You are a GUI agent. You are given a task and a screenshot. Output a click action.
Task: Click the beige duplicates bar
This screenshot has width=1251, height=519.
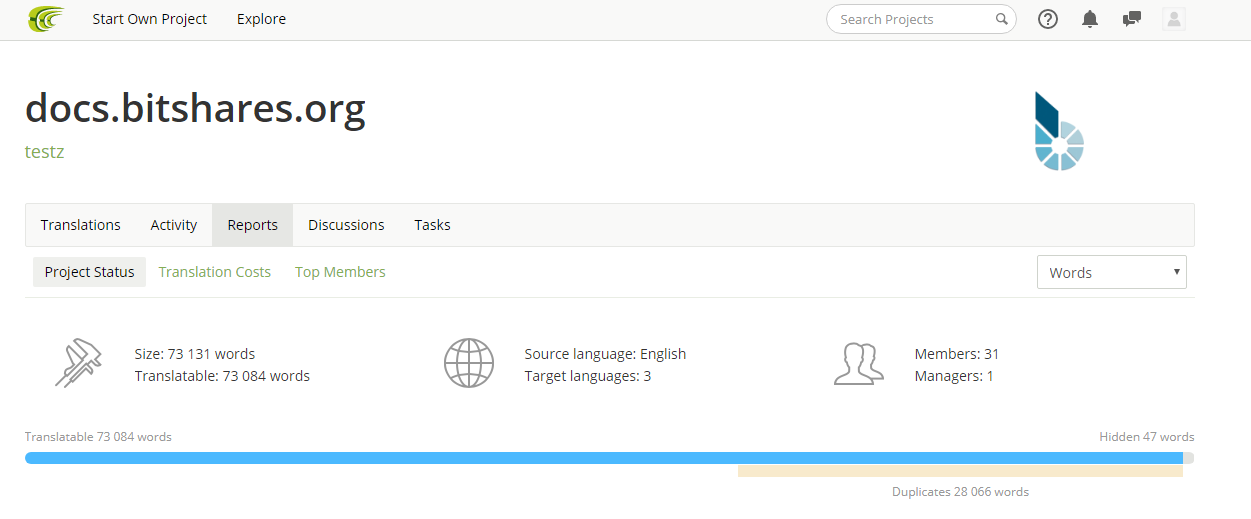pos(960,471)
